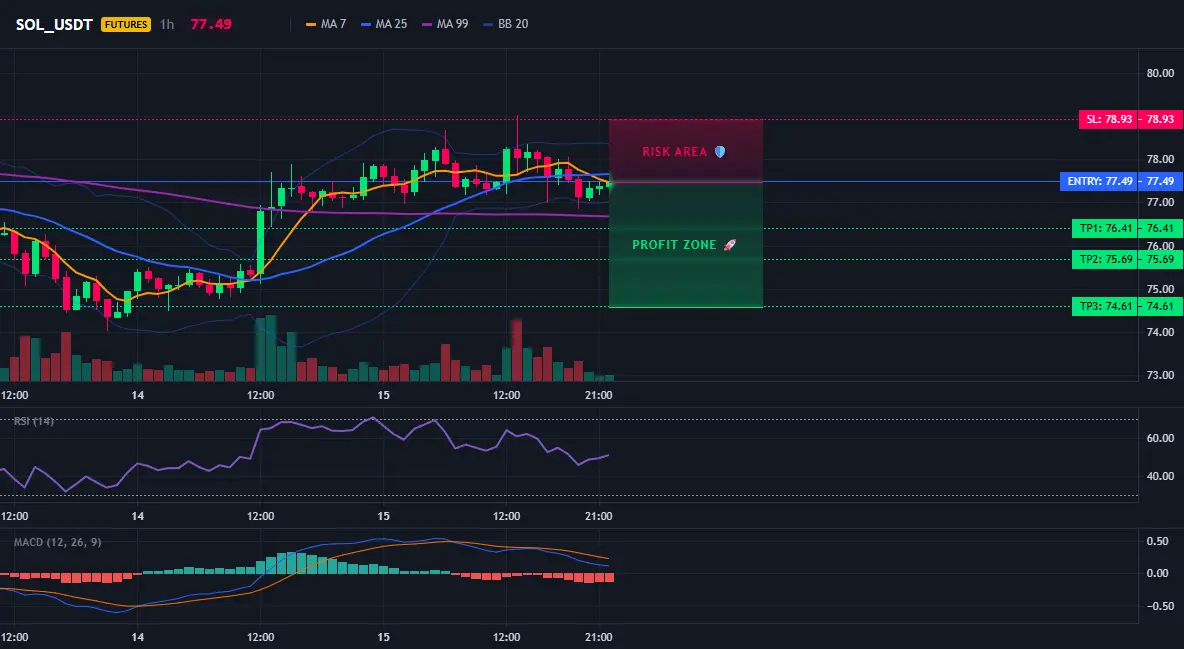Click the red 77.49 price in header
1184x649 pixels.
211,24
